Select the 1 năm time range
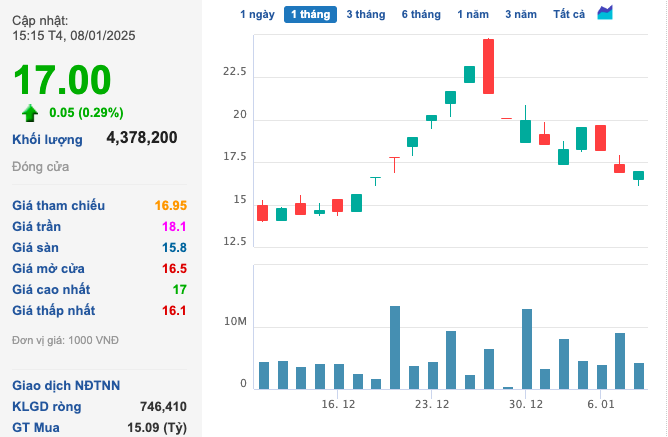Screen dimensions: 668x437 point(473,14)
